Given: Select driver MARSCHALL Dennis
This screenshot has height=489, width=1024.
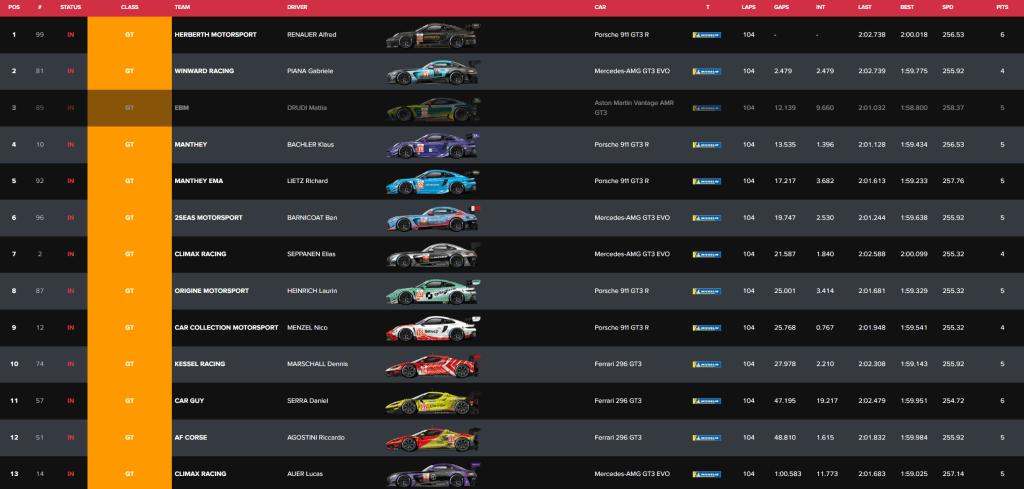Looking at the screenshot, I should tap(317, 364).
